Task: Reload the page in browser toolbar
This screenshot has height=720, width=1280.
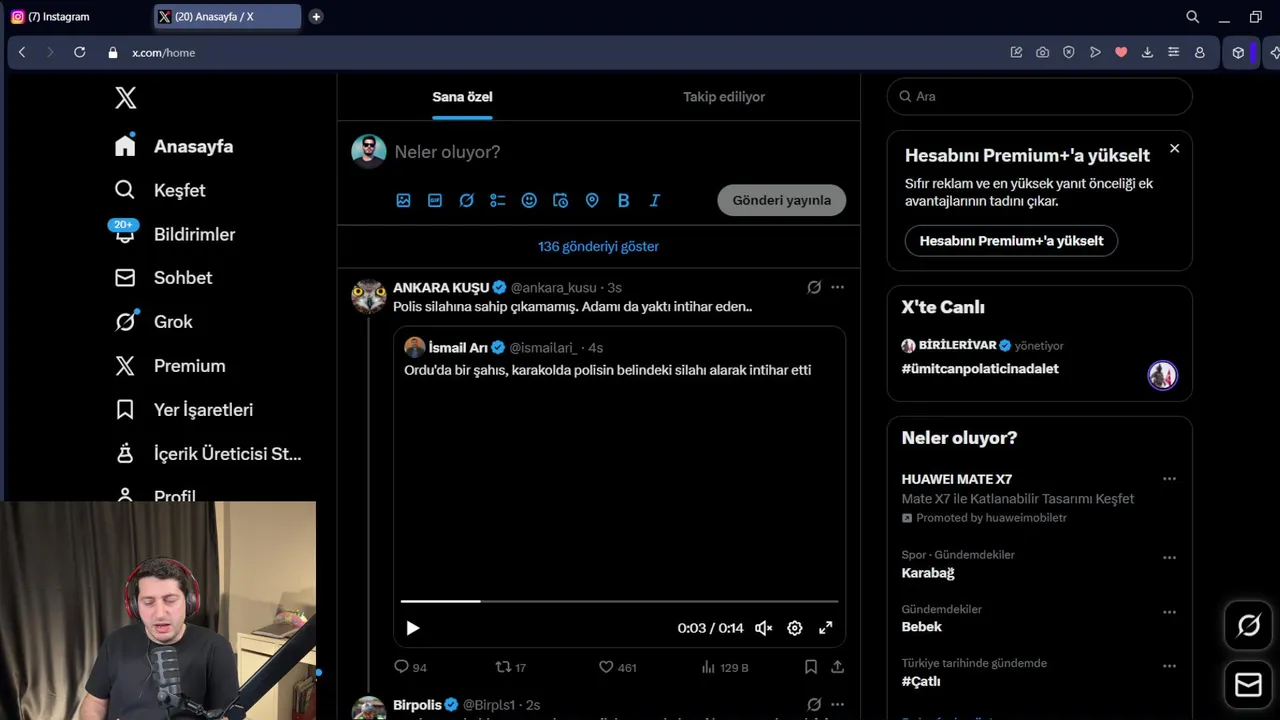Action: tap(80, 52)
